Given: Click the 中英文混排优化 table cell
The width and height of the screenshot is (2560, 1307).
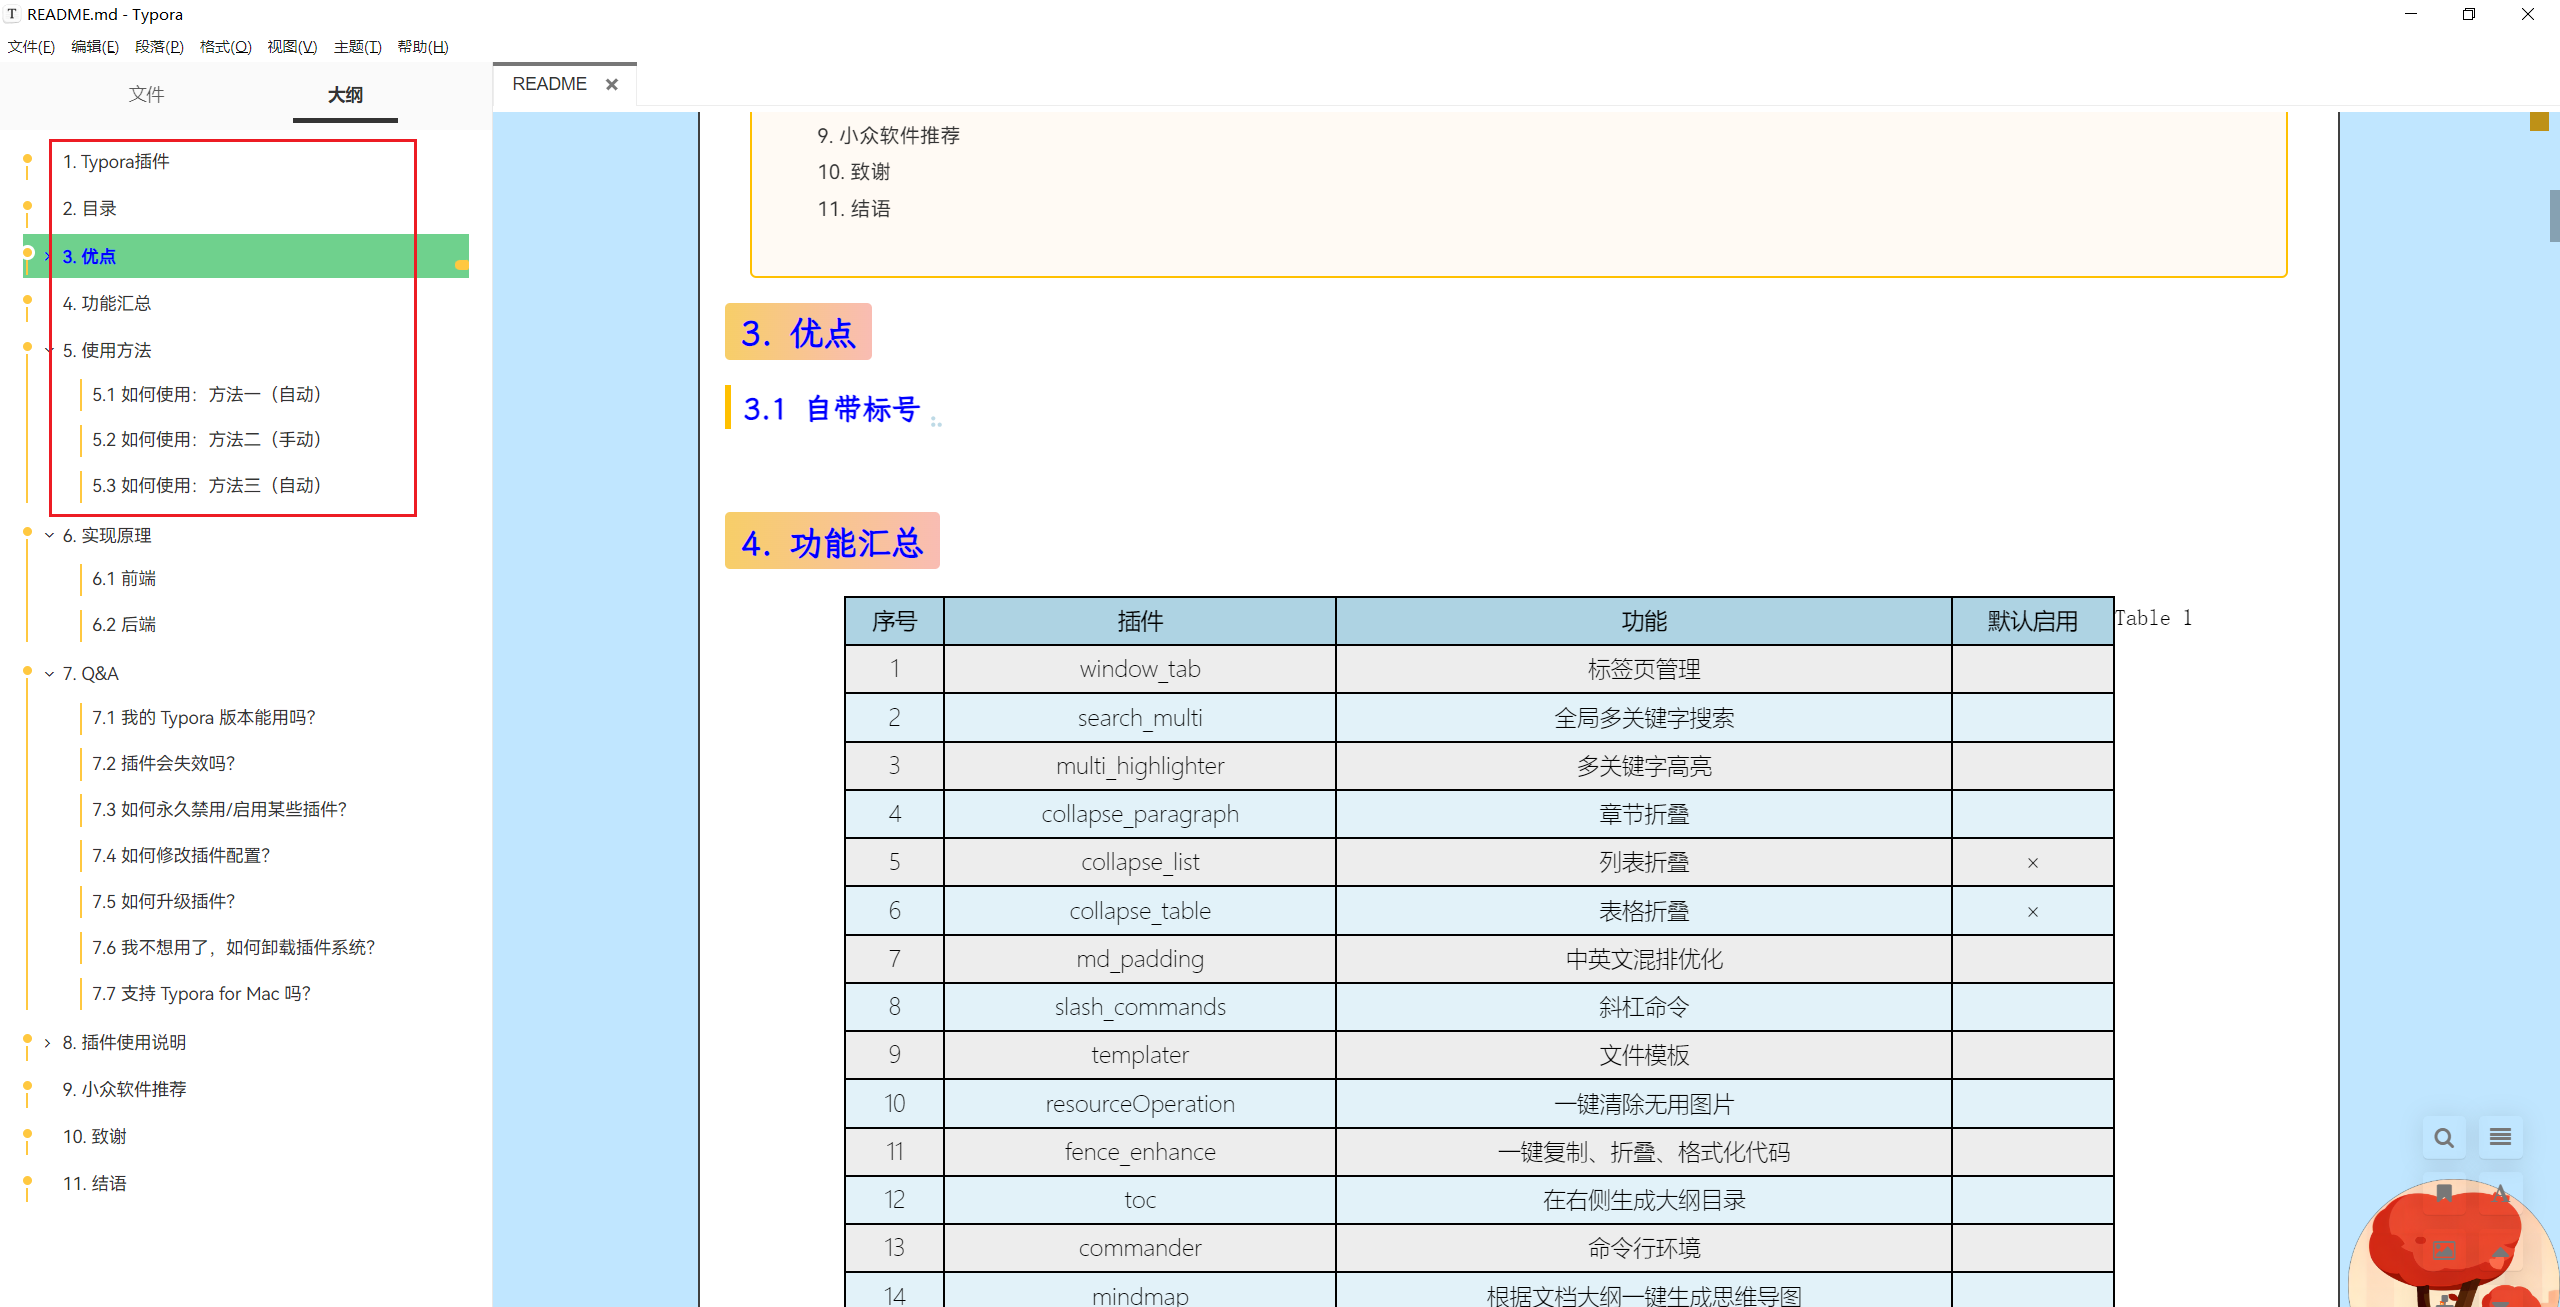Looking at the screenshot, I should tap(1644, 959).
